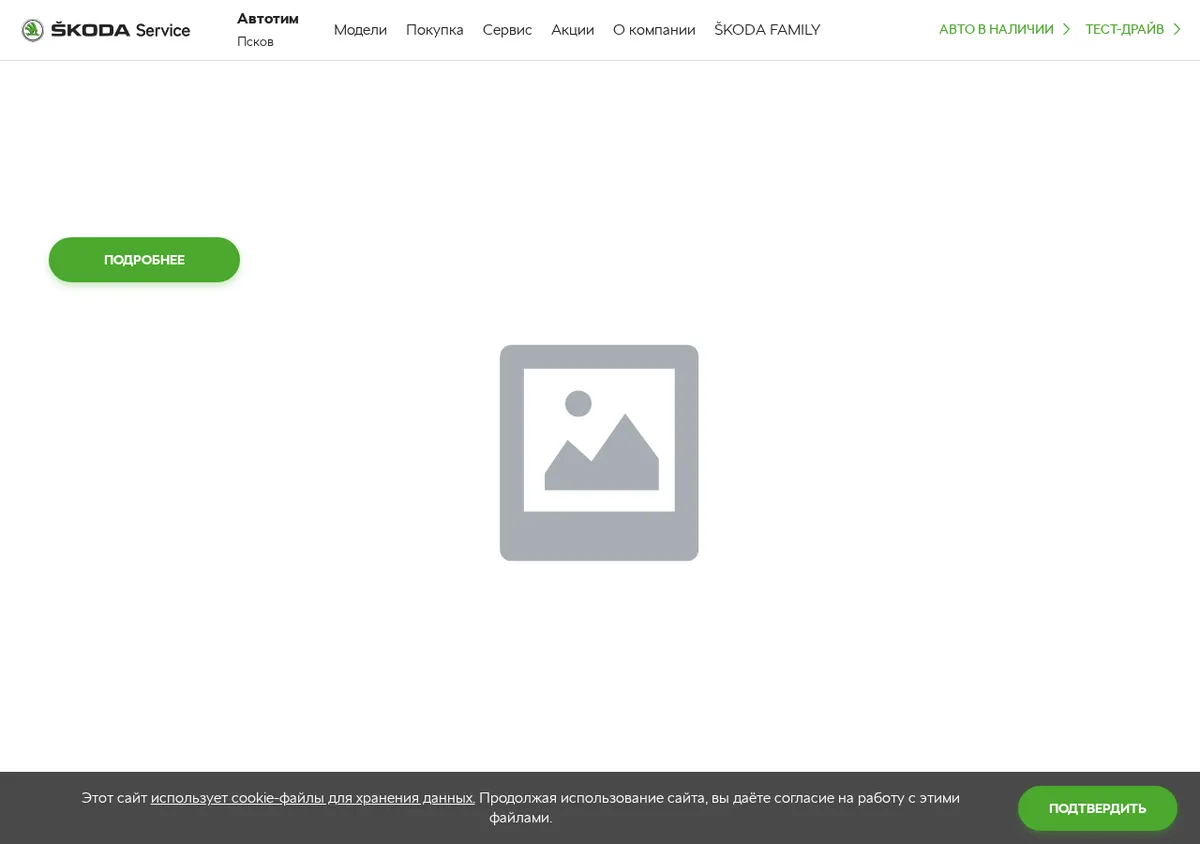Open the Модели menu
Image resolution: width=1200 pixels, height=844 pixels.
tap(360, 30)
